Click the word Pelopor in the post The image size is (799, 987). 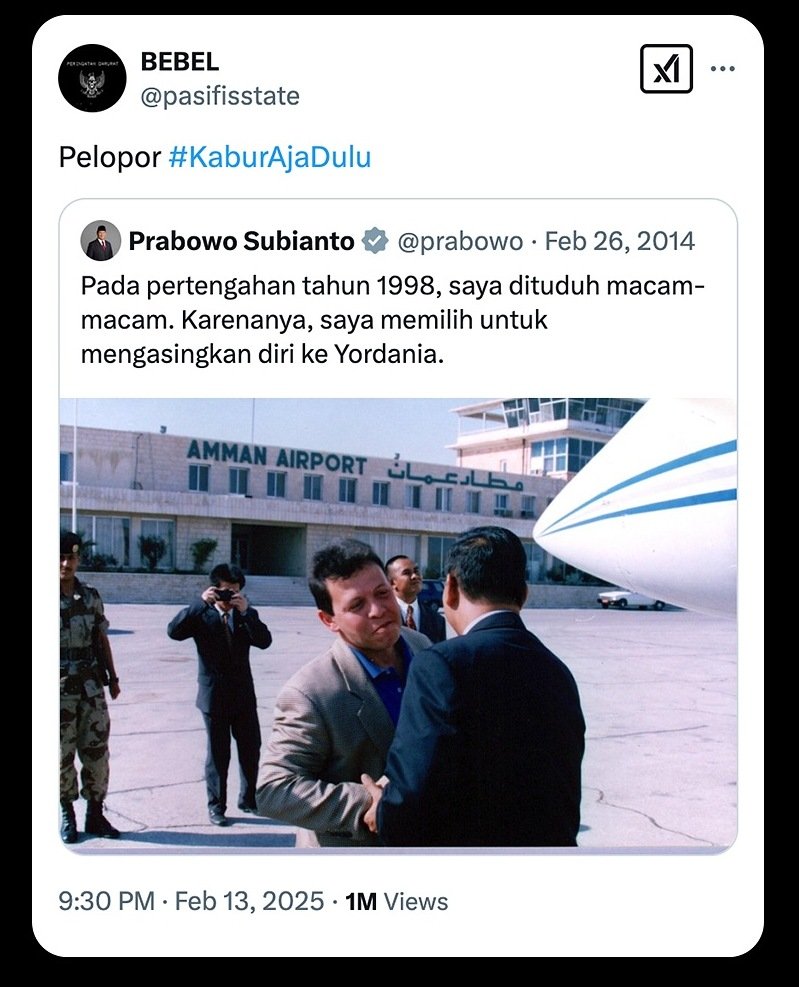click(109, 158)
